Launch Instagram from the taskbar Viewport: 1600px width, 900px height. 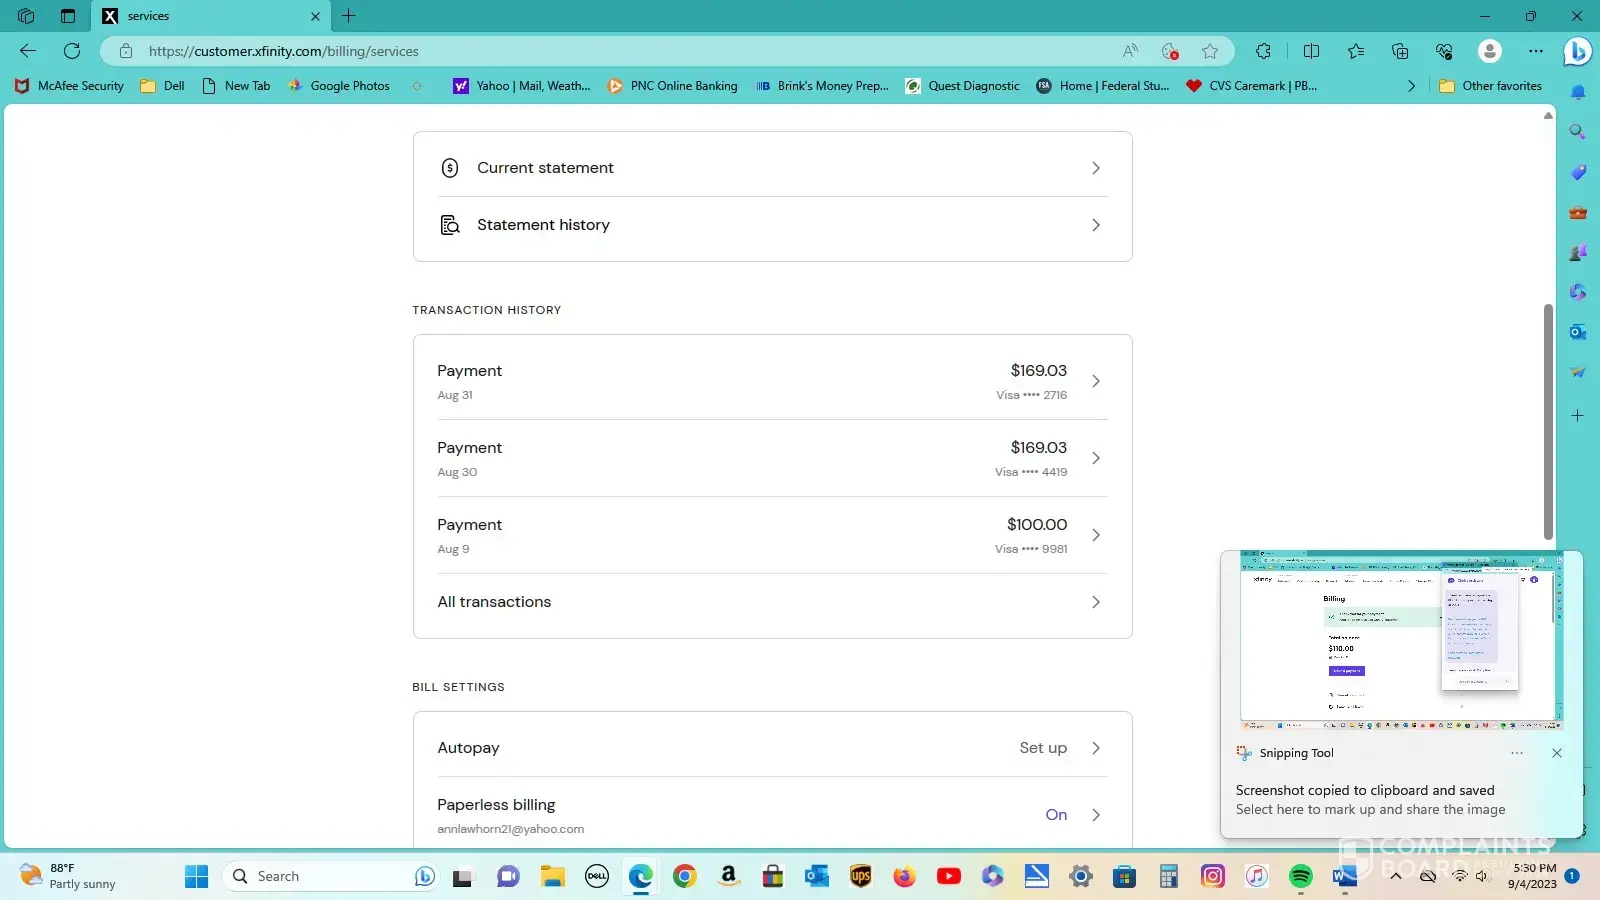1213,877
